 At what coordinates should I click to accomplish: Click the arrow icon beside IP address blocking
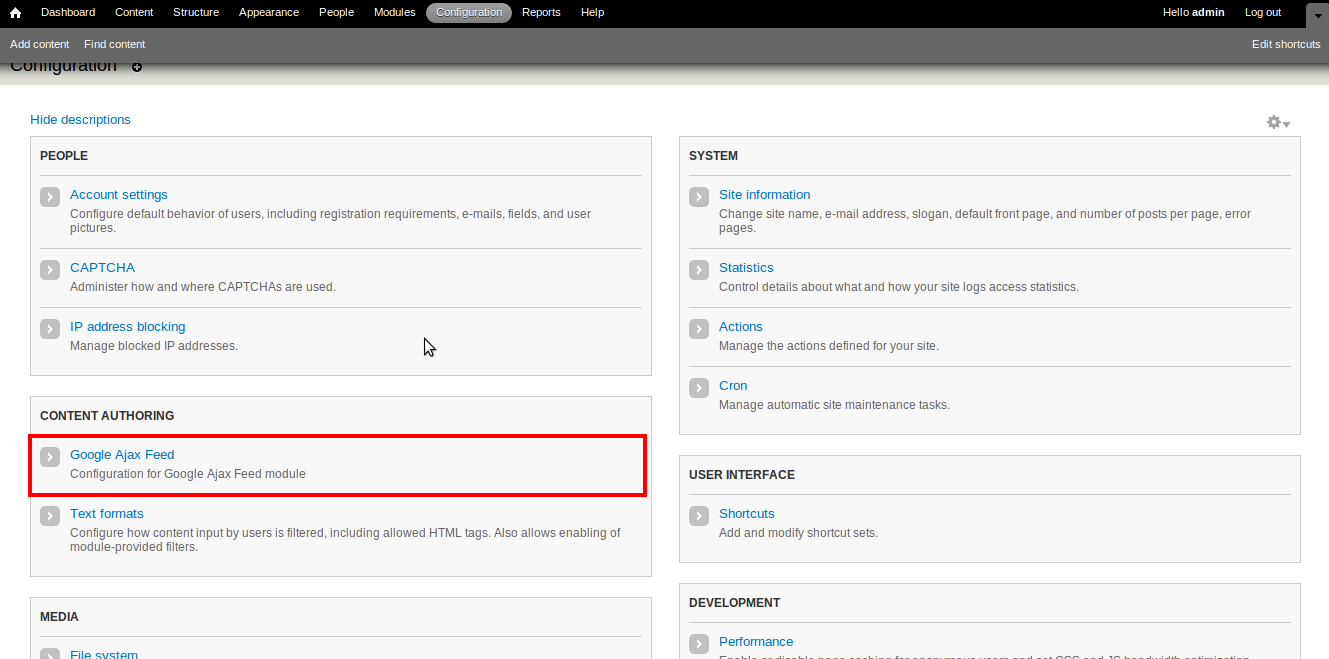(x=50, y=329)
